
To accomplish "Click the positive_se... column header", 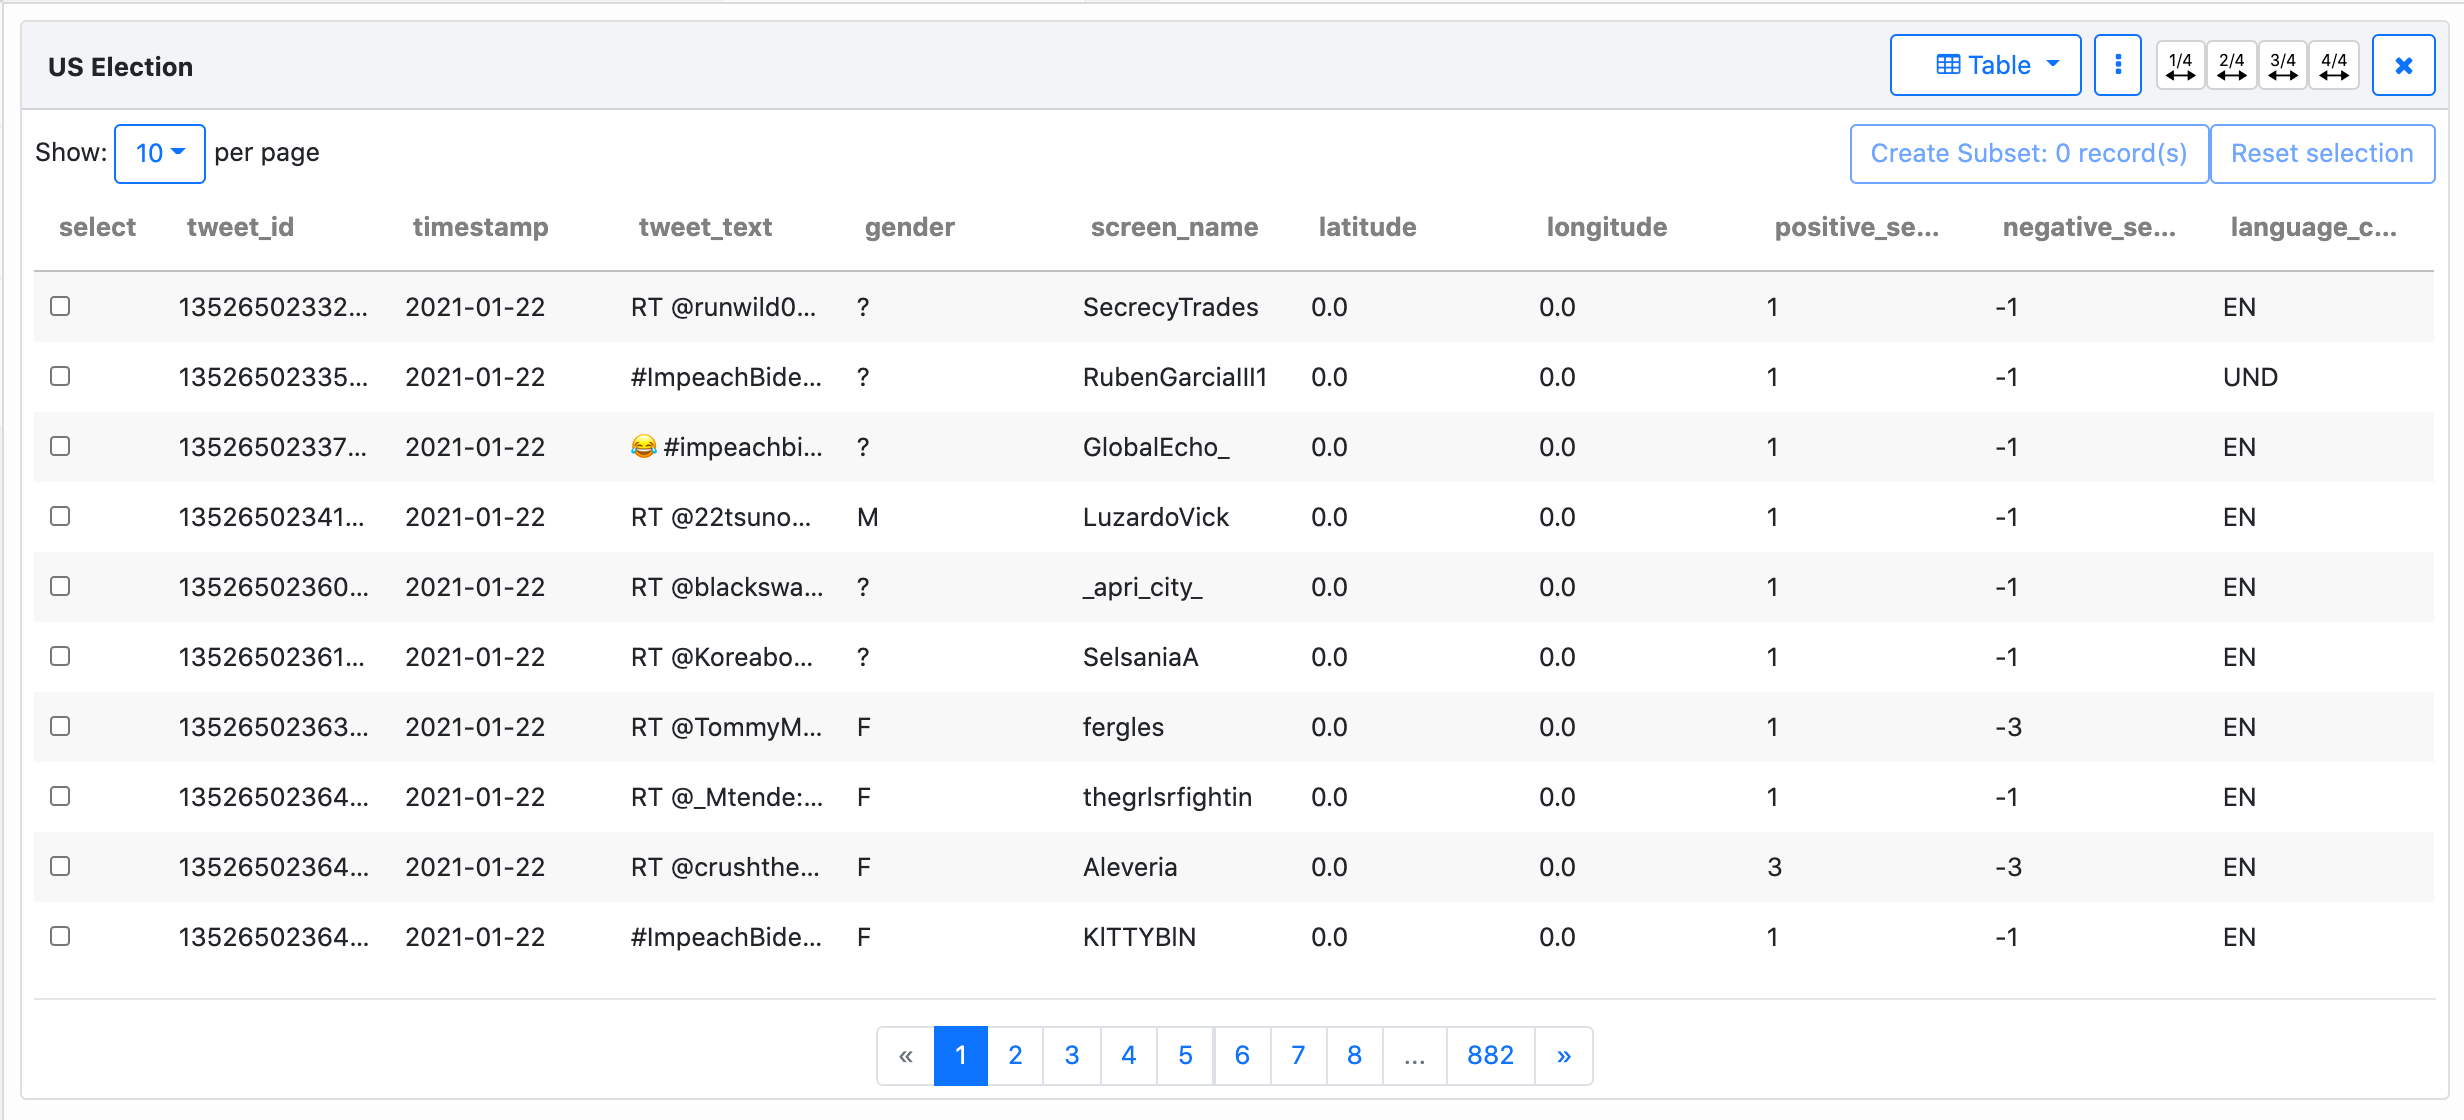I will click(x=1856, y=227).
